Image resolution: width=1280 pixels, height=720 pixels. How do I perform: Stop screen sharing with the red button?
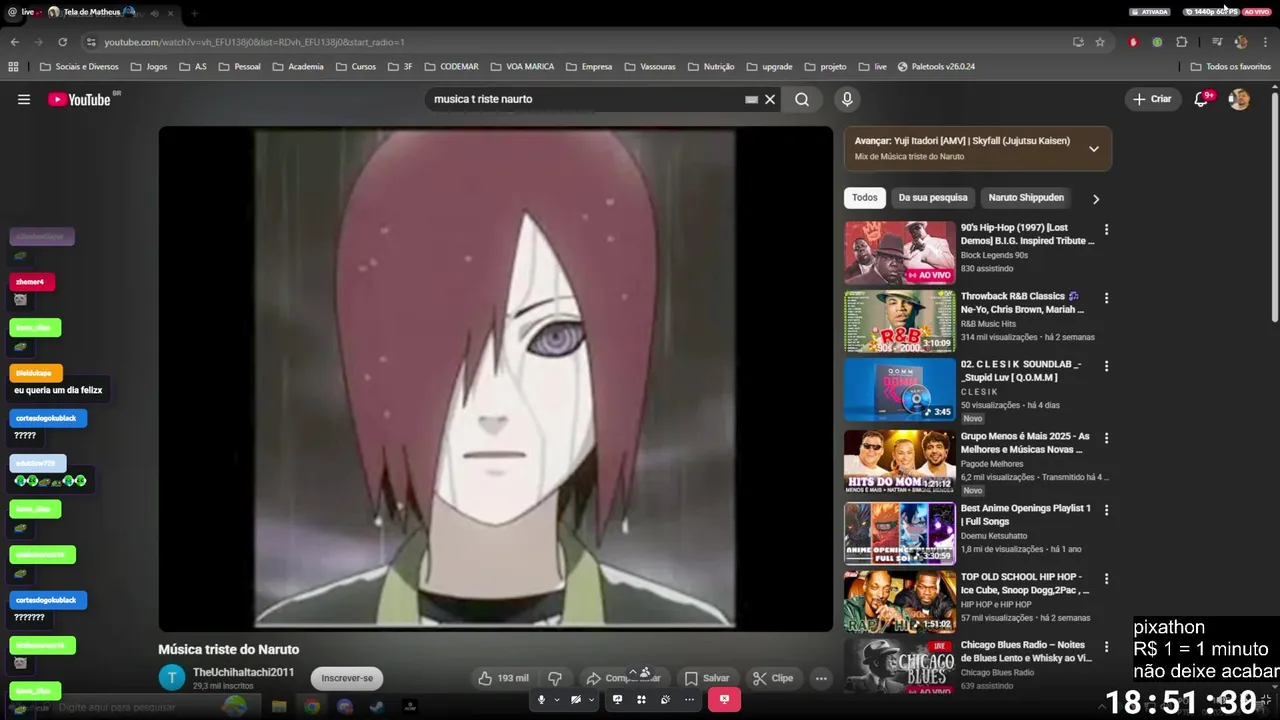[725, 700]
